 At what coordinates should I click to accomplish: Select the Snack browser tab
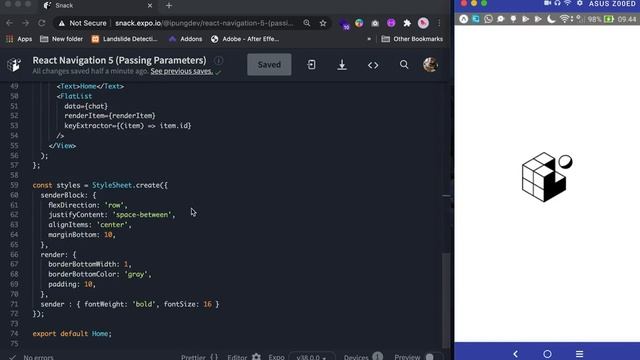tap(98, 6)
